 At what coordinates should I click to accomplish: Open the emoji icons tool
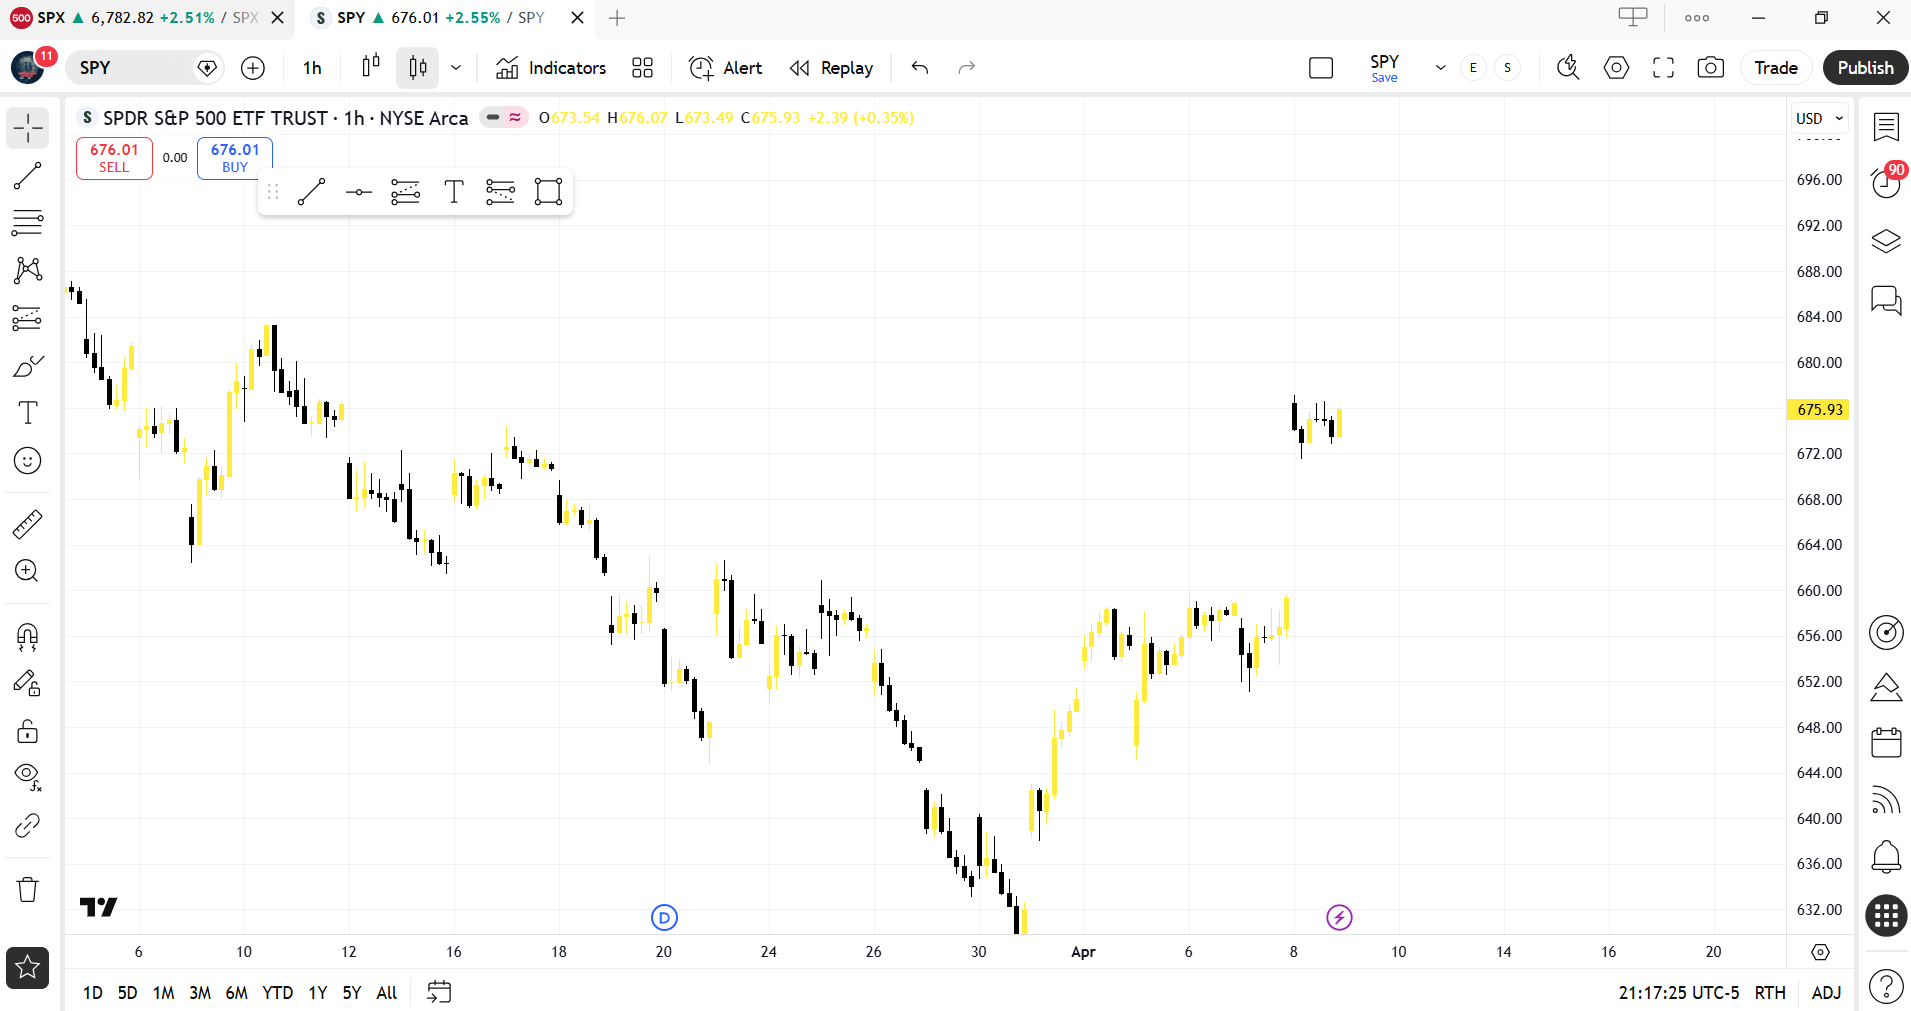pos(28,461)
